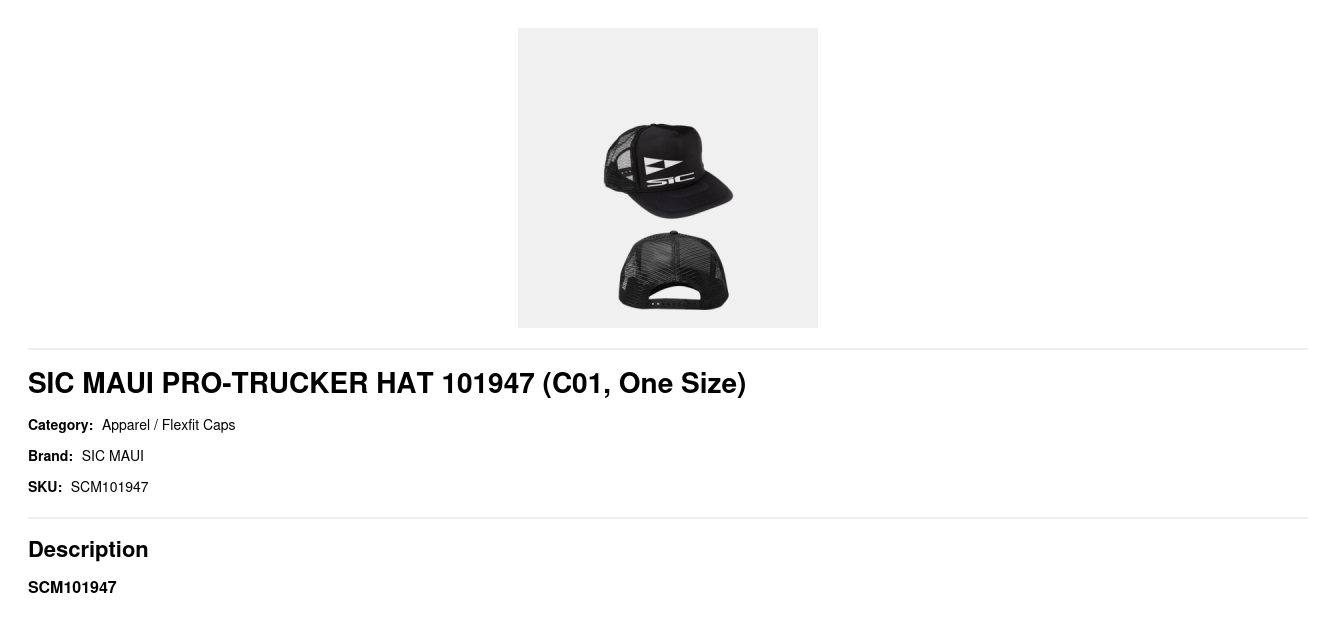Click the slash between Apparel and Flexfit
1328x627 pixels.
[x=156, y=425]
